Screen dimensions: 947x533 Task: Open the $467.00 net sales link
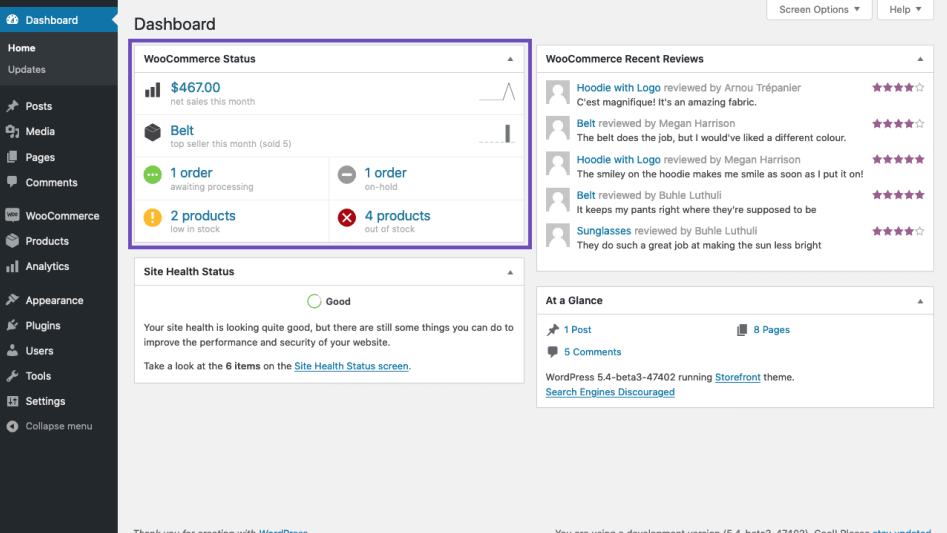[x=195, y=88]
